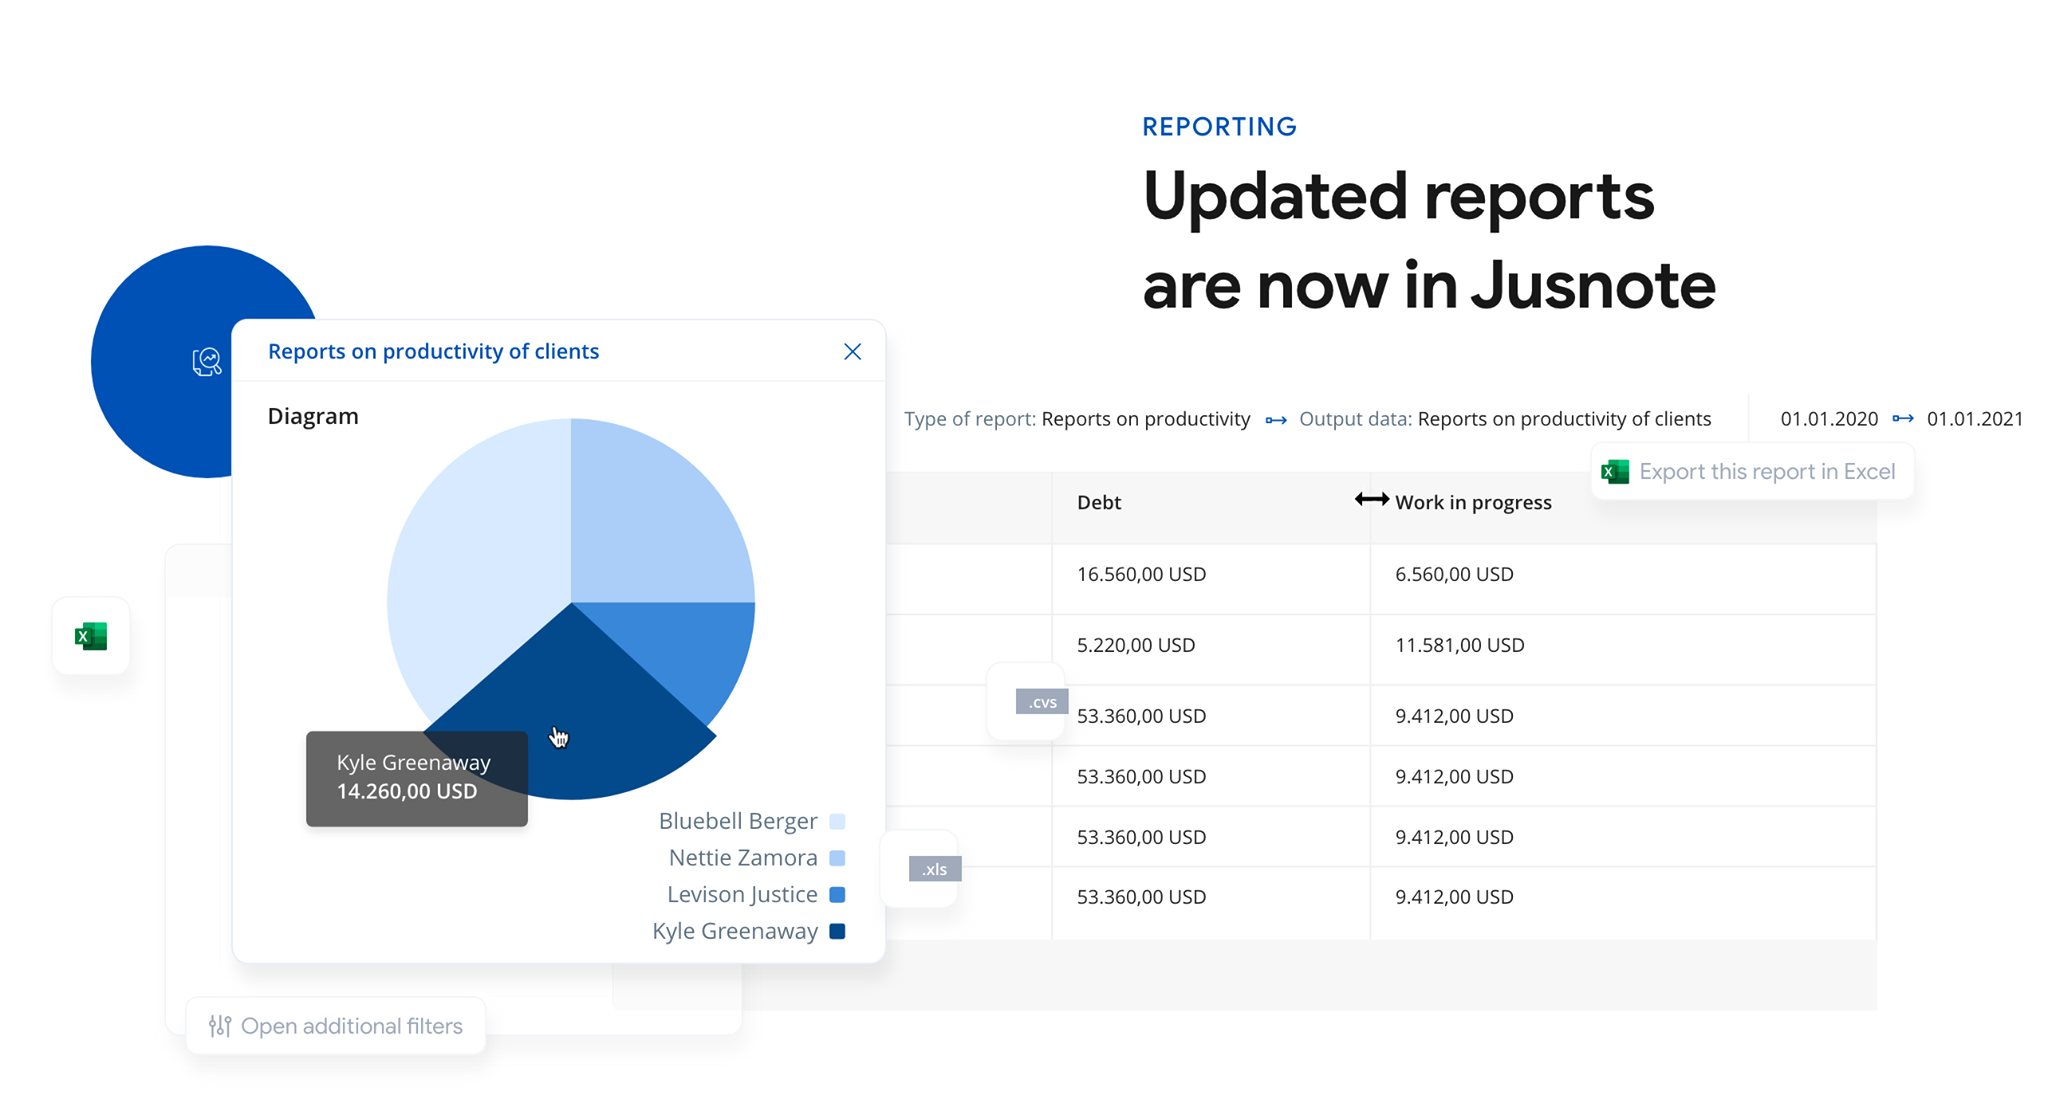
Task: Click arrow between report type and output data
Action: [1275, 420]
